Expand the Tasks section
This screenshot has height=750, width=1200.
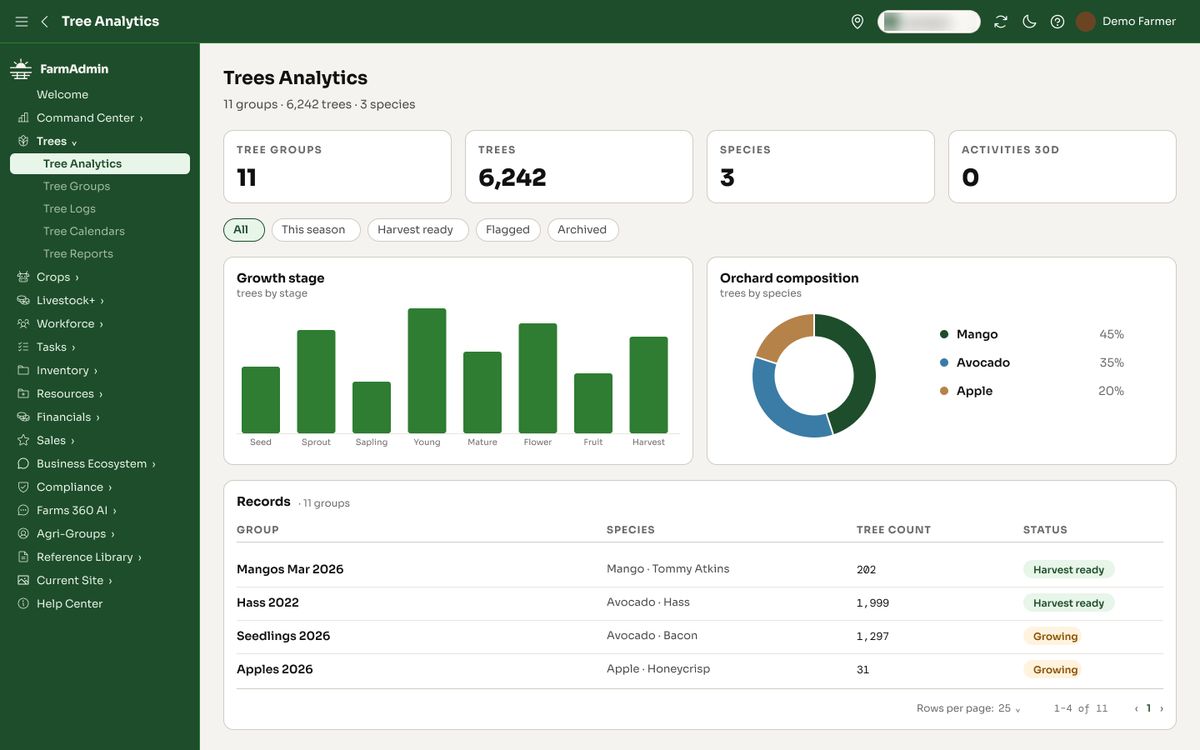pos(74,347)
